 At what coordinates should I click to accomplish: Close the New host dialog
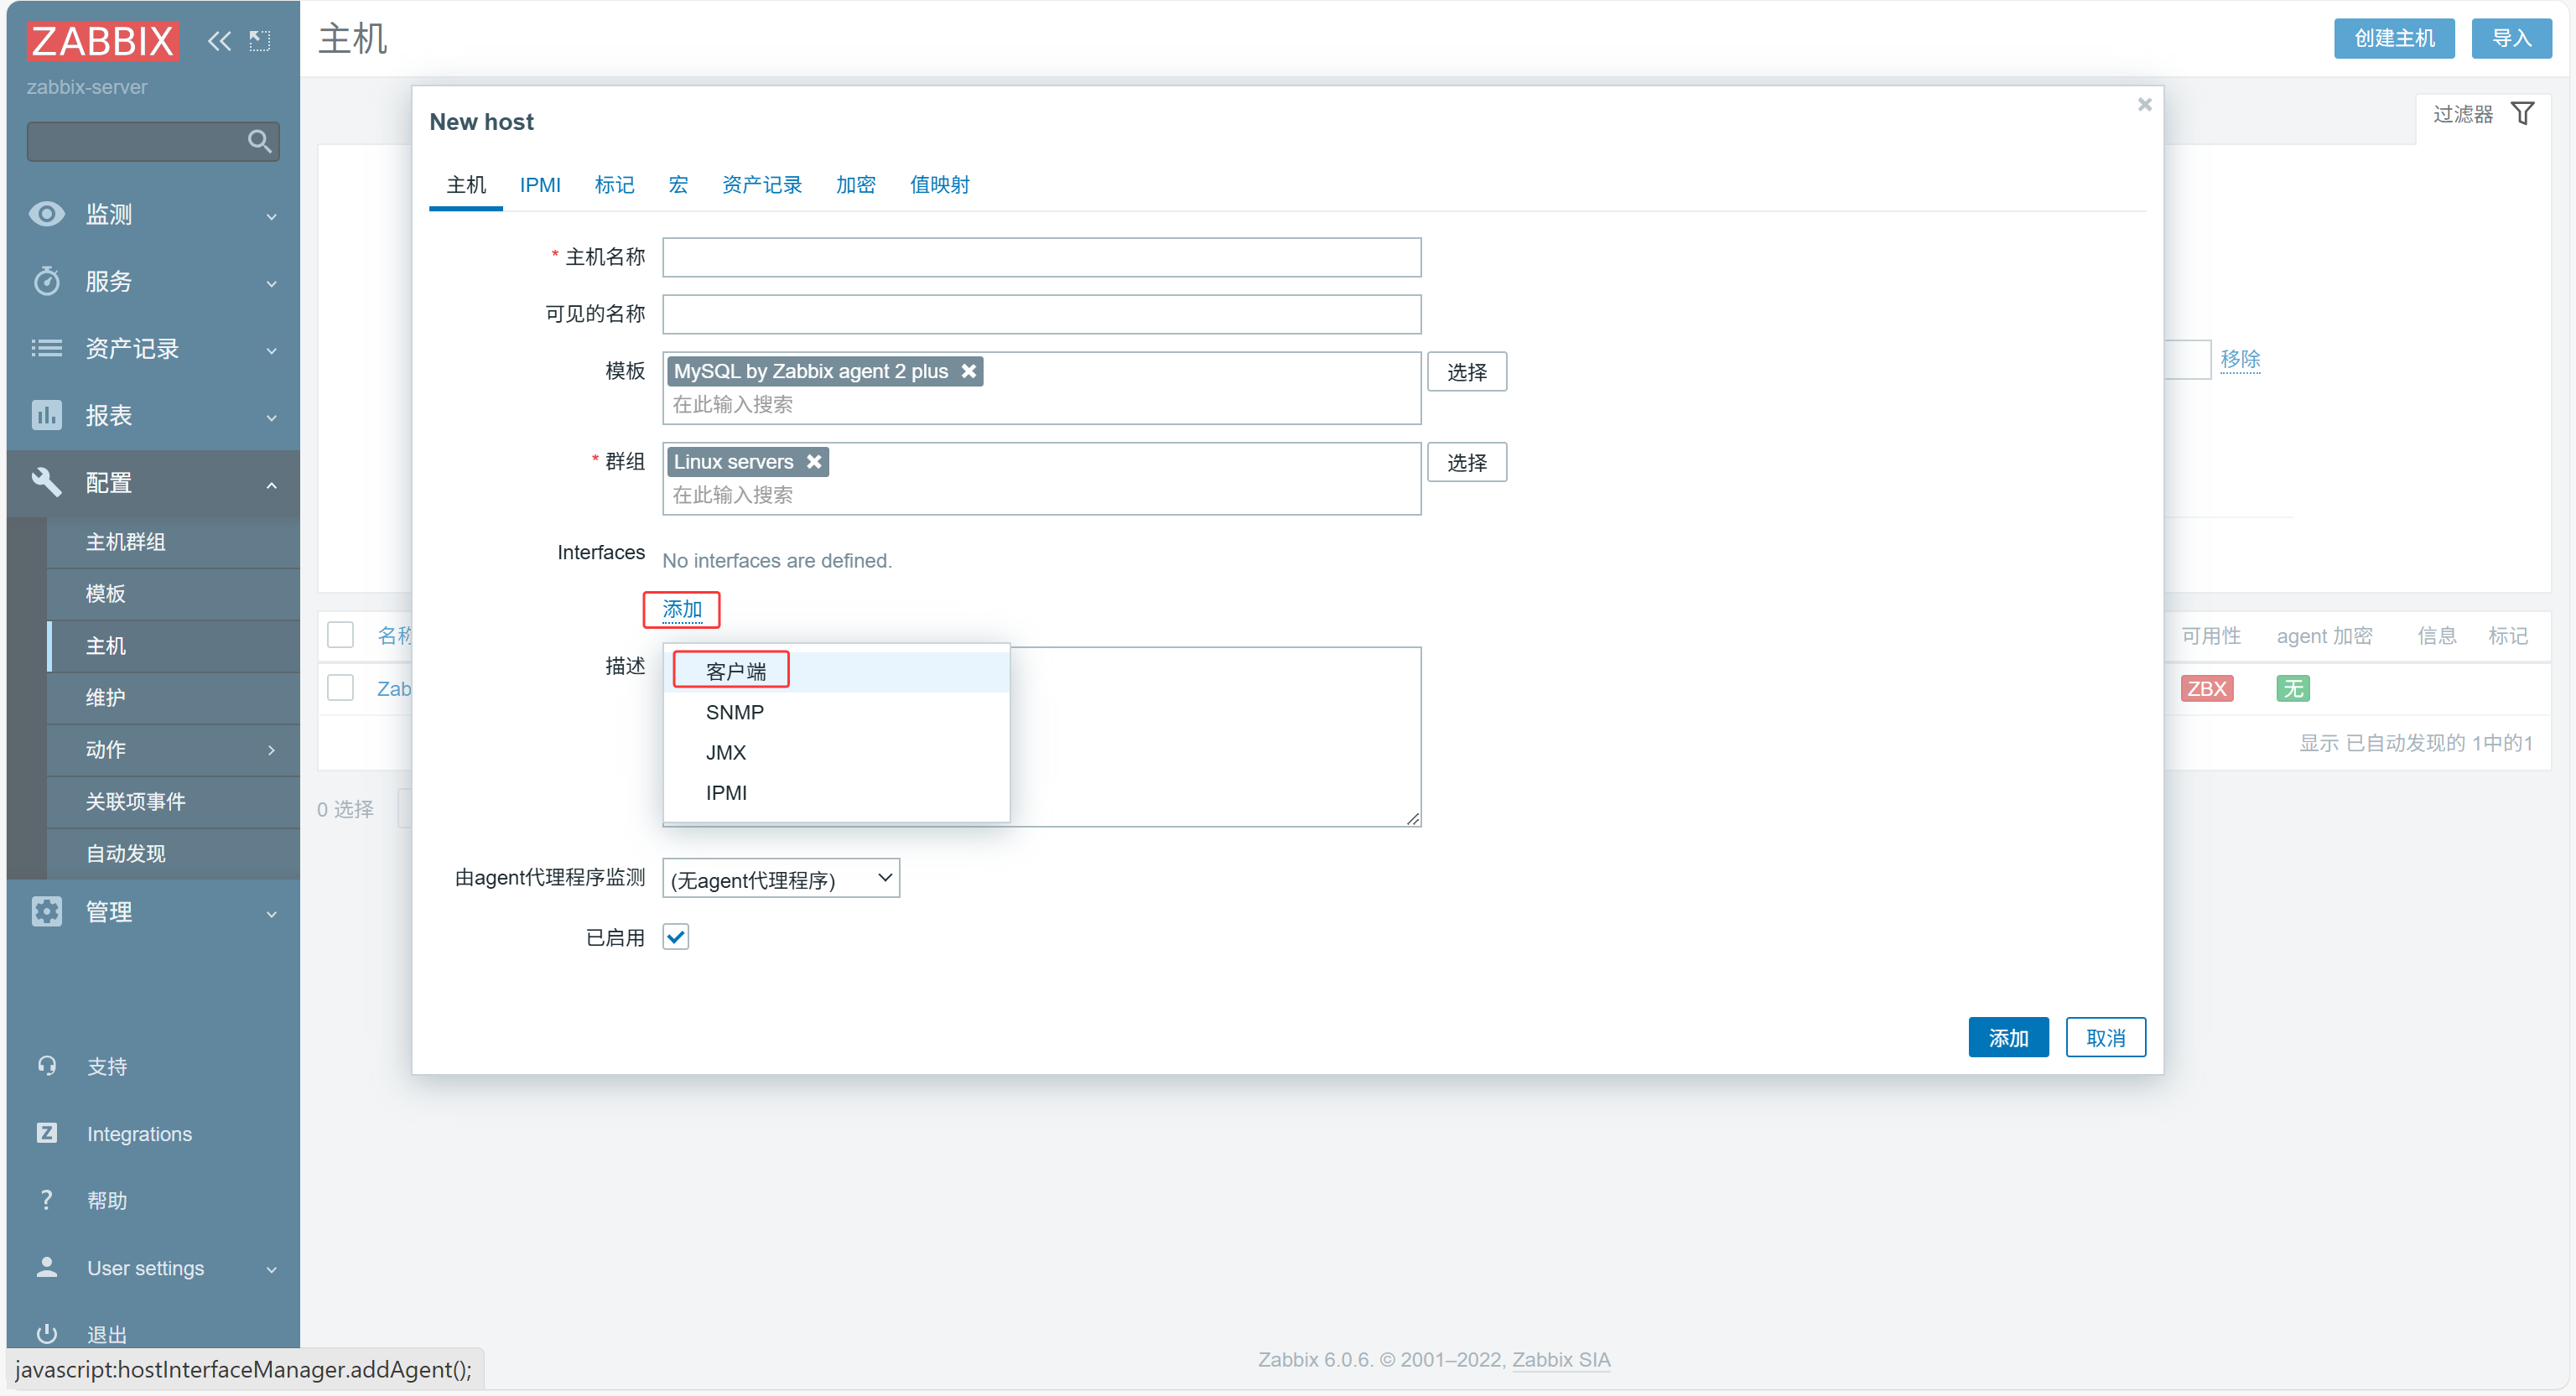(x=2144, y=104)
